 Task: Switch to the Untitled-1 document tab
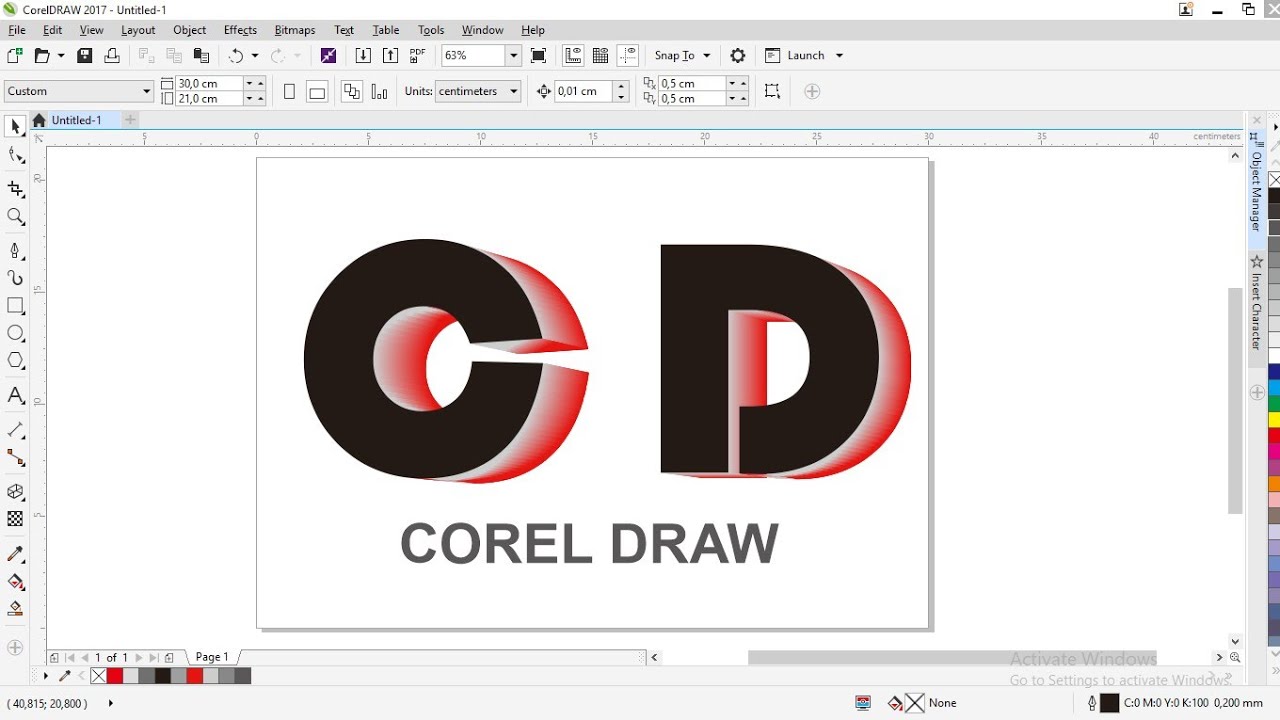pos(77,120)
